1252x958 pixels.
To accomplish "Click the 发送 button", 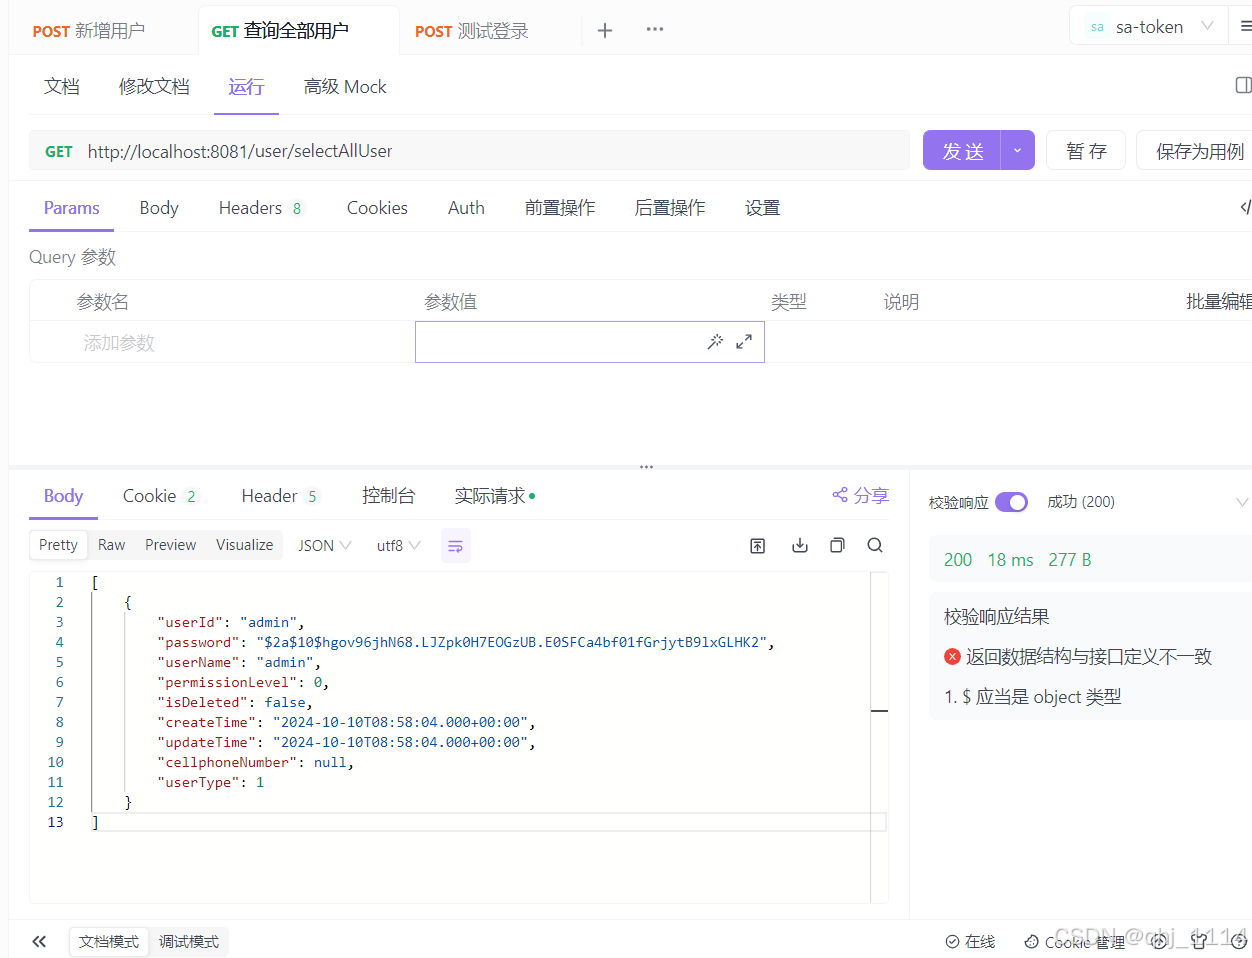I will click(x=962, y=149).
